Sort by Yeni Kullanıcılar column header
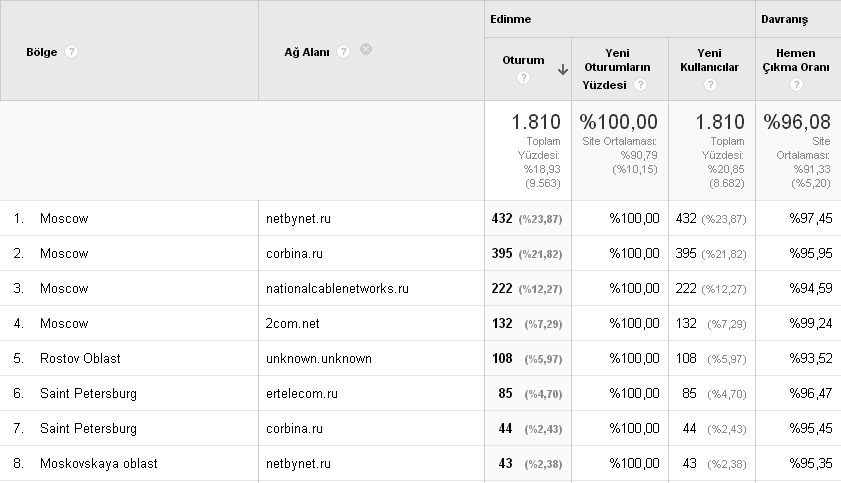Viewport: 841px width, 483px height. [x=709, y=60]
